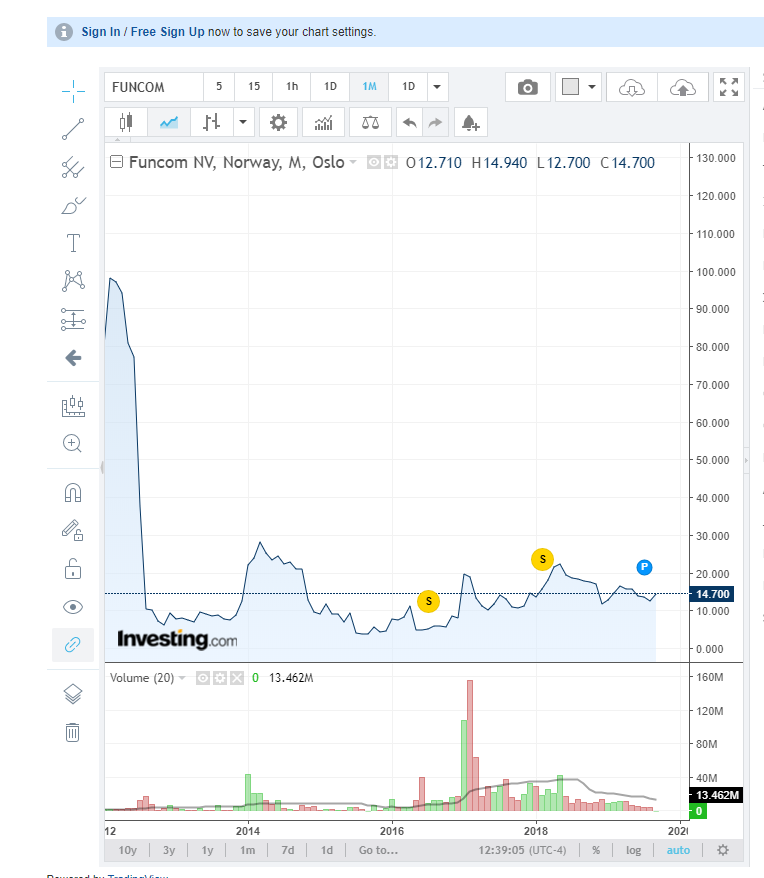Select the bars chart style icon
The width and height of the screenshot is (764, 878).
point(211,122)
